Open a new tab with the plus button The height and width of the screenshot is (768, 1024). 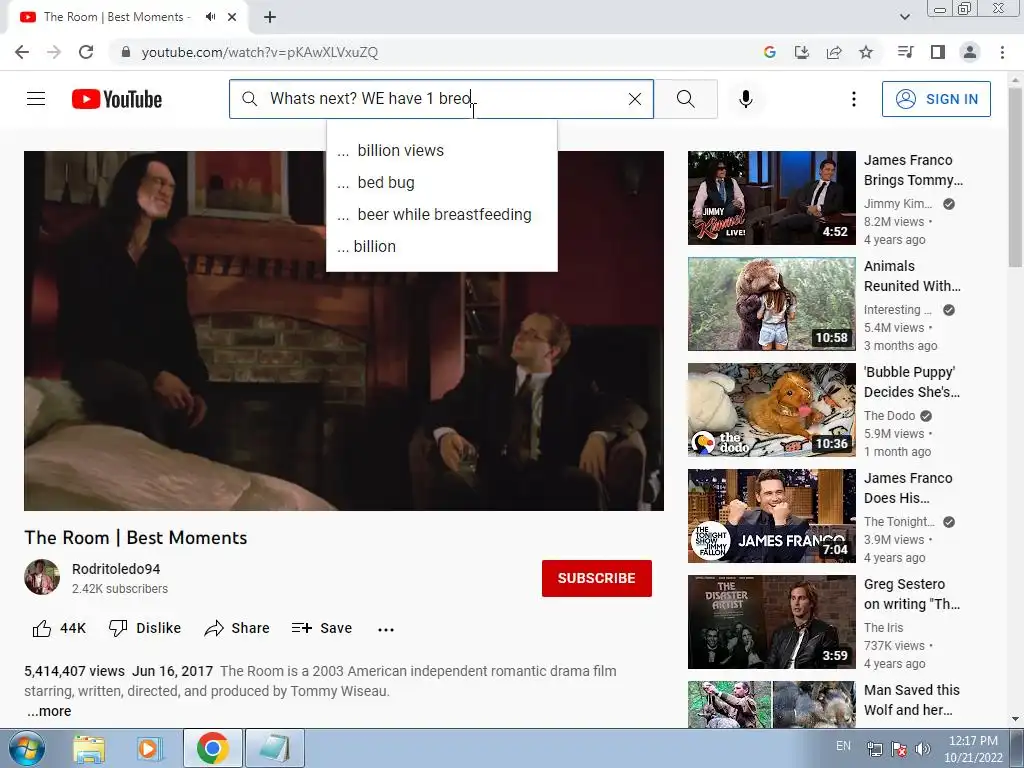pyautogui.click(x=270, y=17)
